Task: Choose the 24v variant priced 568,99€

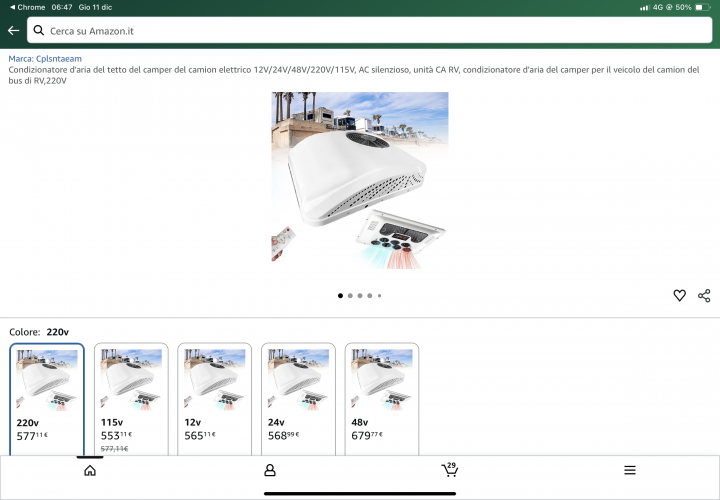Action: pos(298,399)
